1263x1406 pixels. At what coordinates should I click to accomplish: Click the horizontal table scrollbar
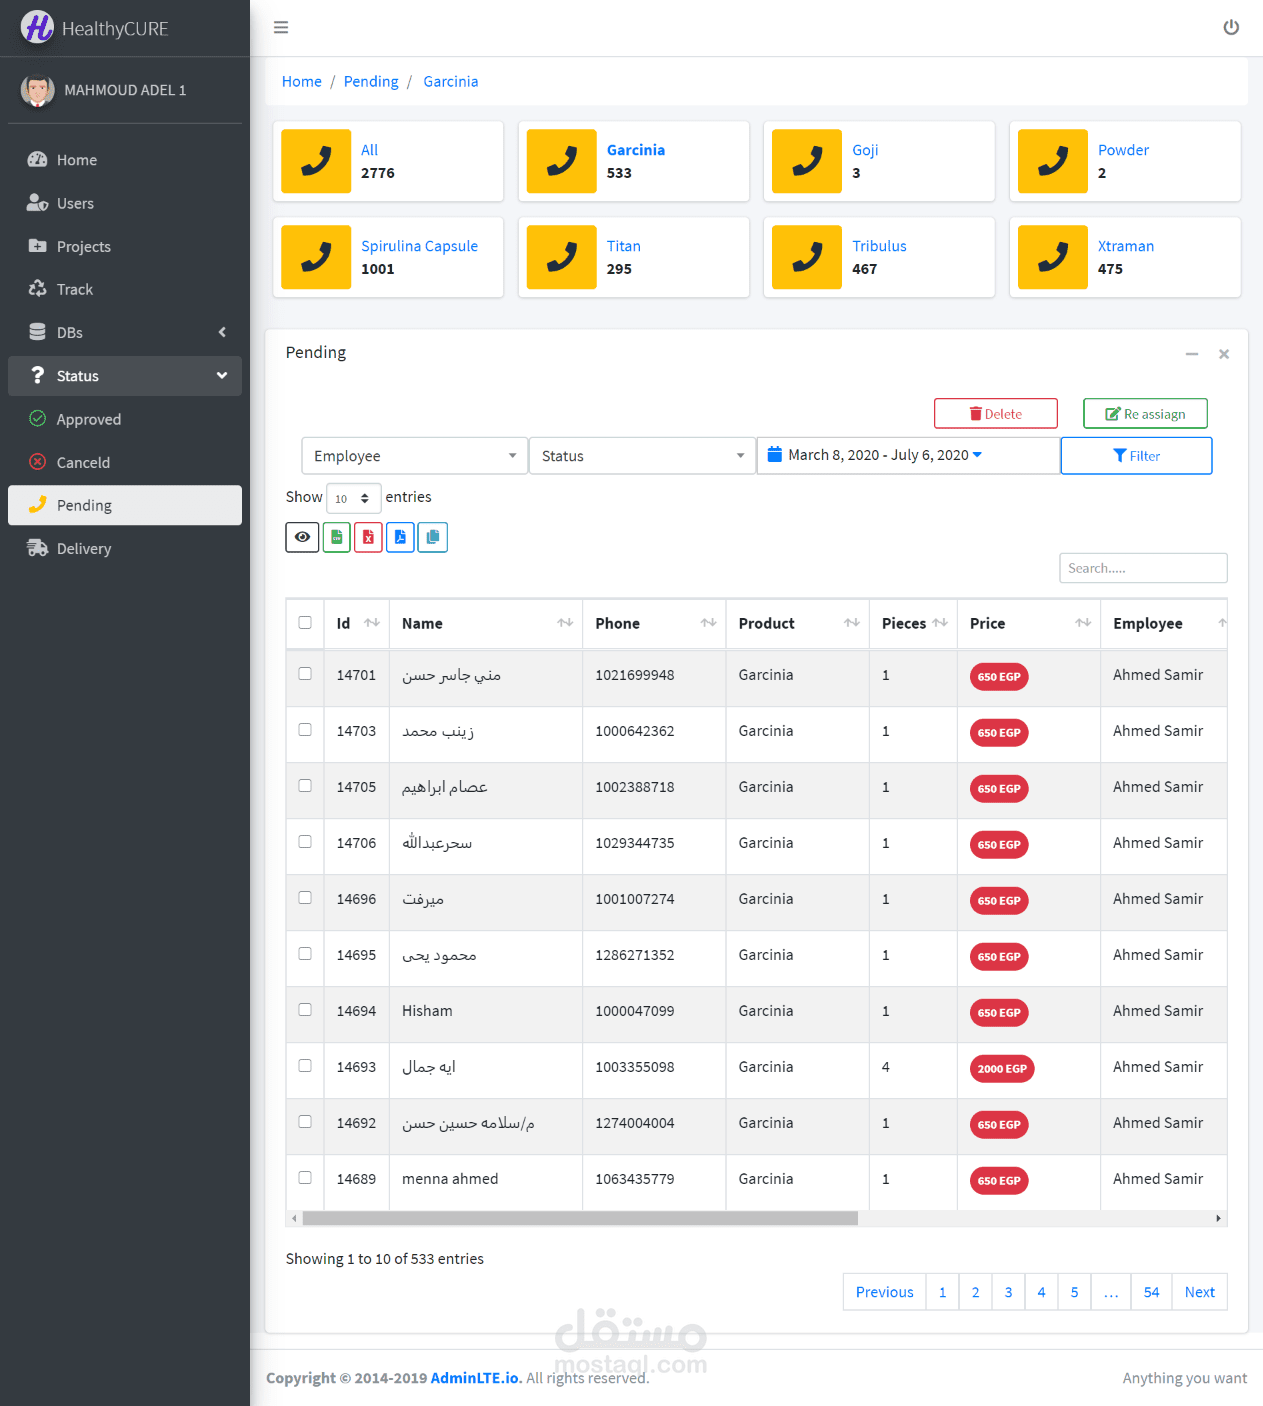pos(580,1218)
